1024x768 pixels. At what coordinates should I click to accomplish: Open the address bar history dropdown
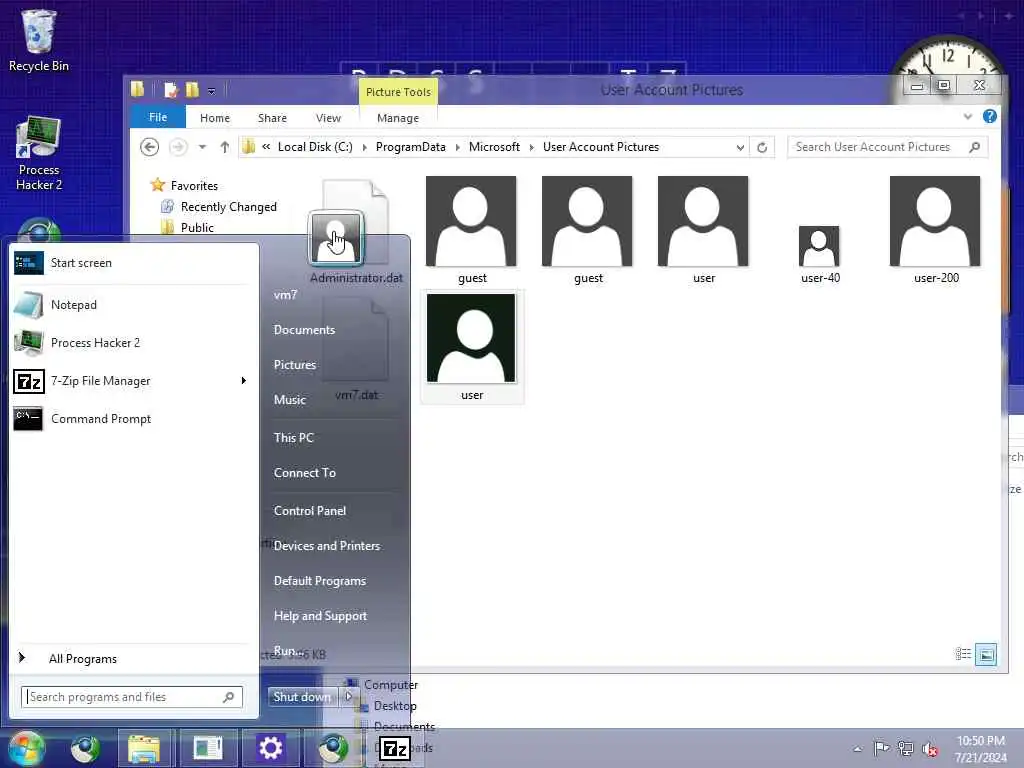740,147
